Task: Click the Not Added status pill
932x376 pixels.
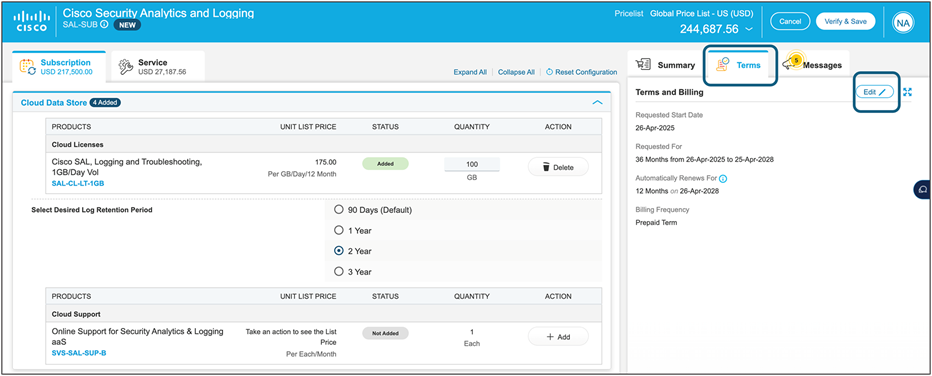Action: (x=385, y=333)
